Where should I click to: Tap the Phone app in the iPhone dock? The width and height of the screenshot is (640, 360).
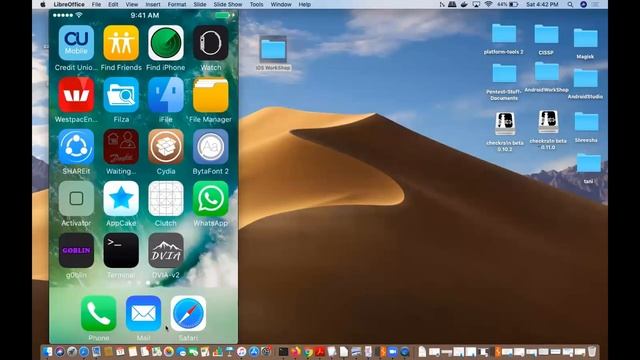pyautogui.click(x=98, y=313)
